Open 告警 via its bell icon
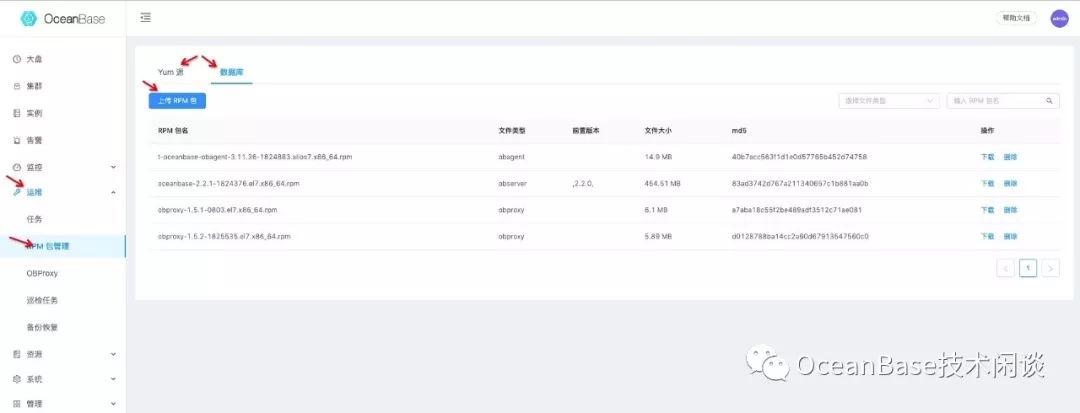1080x413 pixels. 17,140
